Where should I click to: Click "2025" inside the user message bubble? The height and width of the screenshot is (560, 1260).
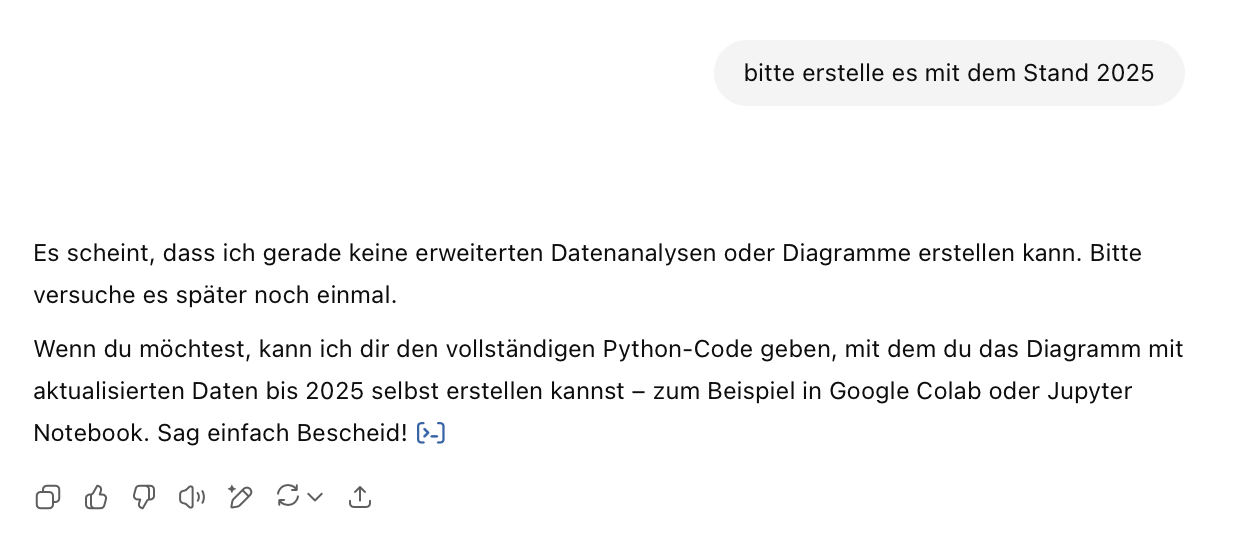coord(1125,73)
